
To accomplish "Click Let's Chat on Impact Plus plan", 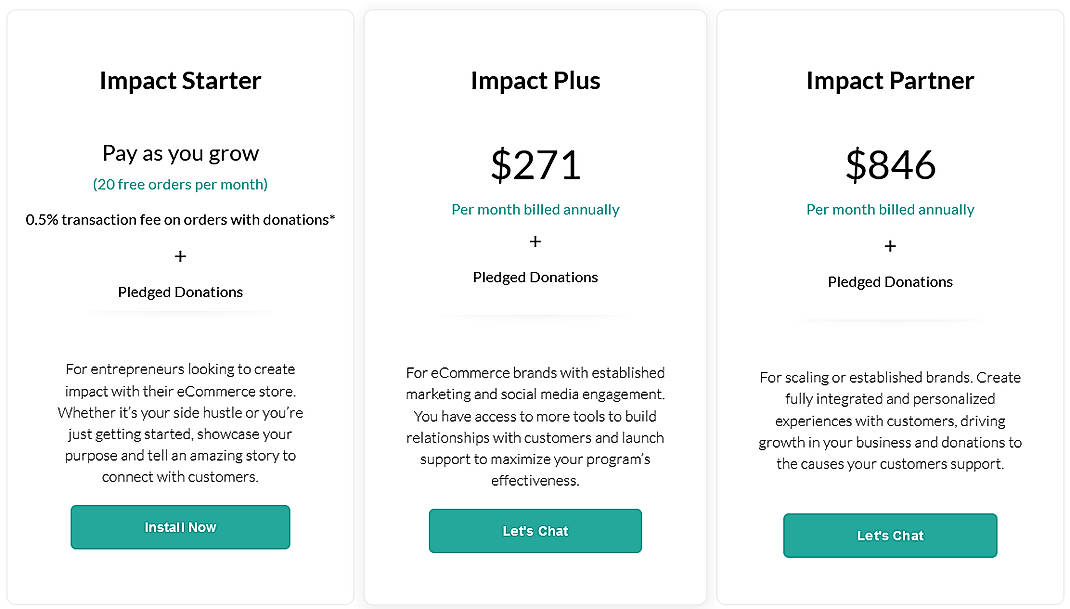I will pyautogui.click(x=535, y=531).
